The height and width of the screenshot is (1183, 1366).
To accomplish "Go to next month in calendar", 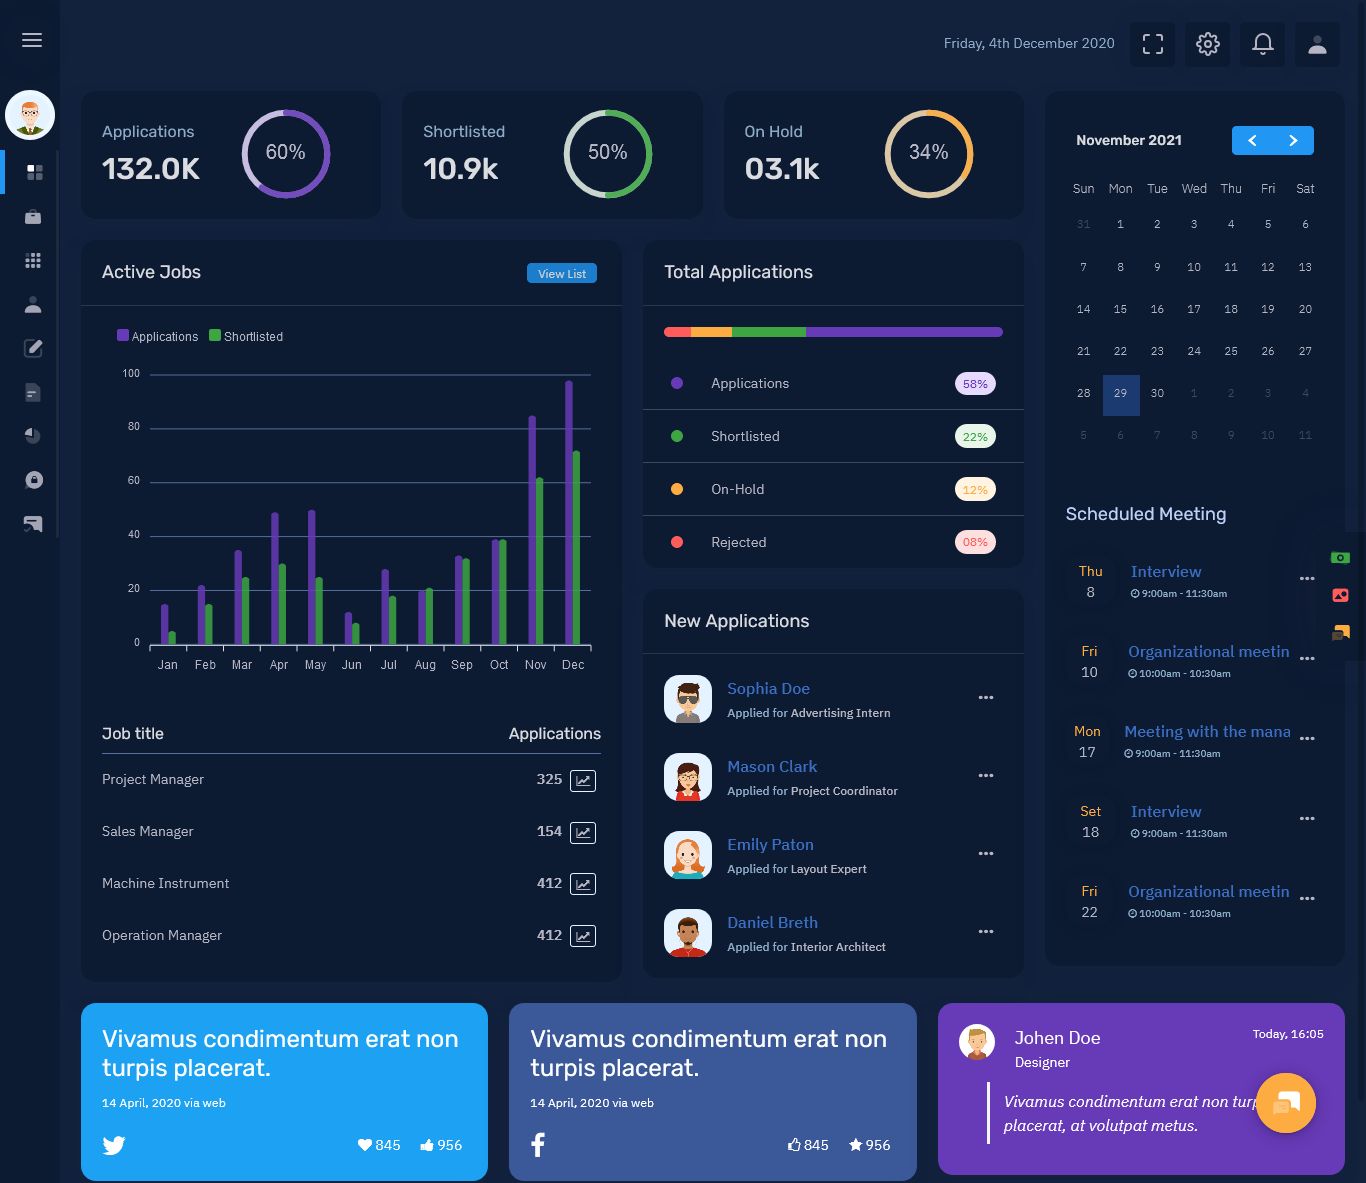I will [1293, 141].
